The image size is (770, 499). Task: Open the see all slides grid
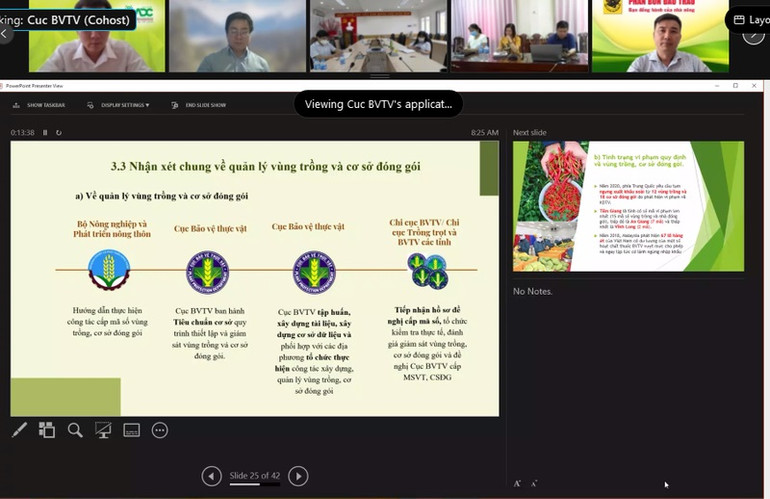point(47,430)
